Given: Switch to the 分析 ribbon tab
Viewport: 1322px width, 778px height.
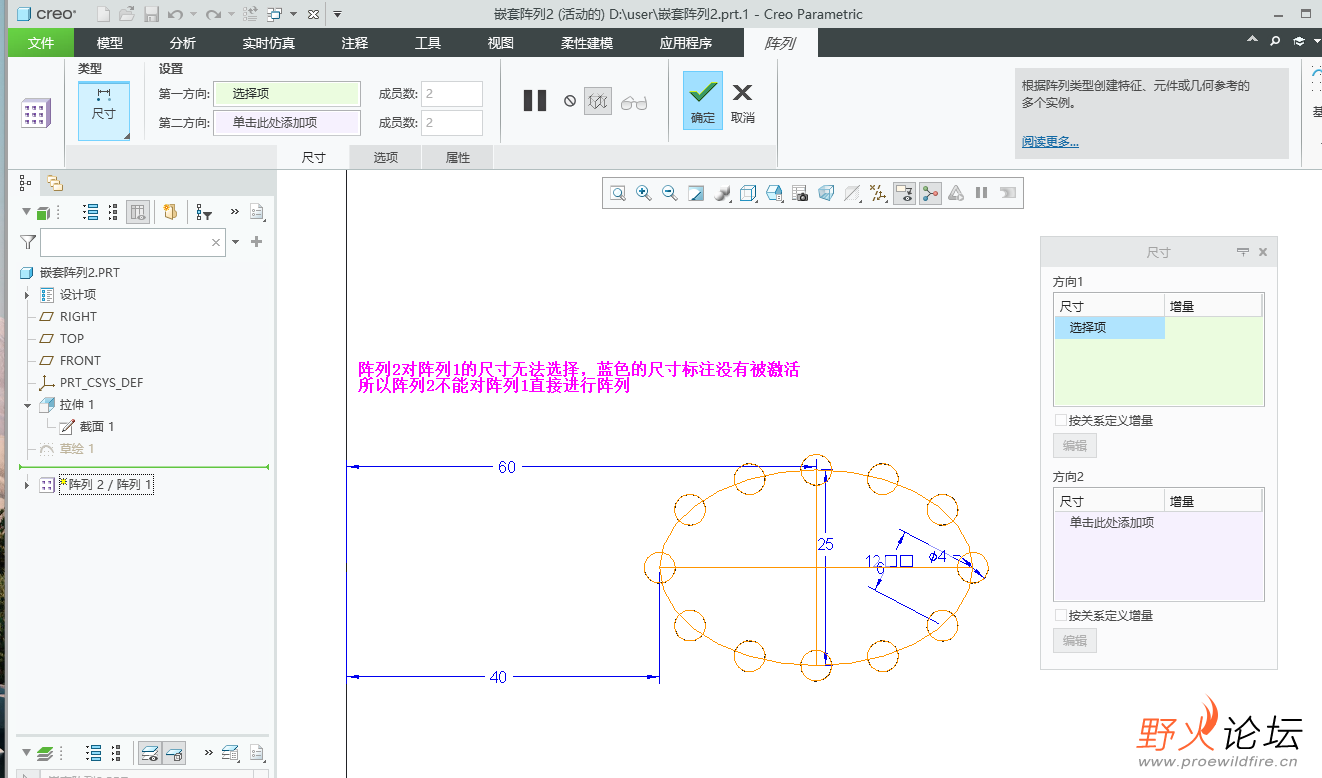Looking at the screenshot, I should 183,43.
